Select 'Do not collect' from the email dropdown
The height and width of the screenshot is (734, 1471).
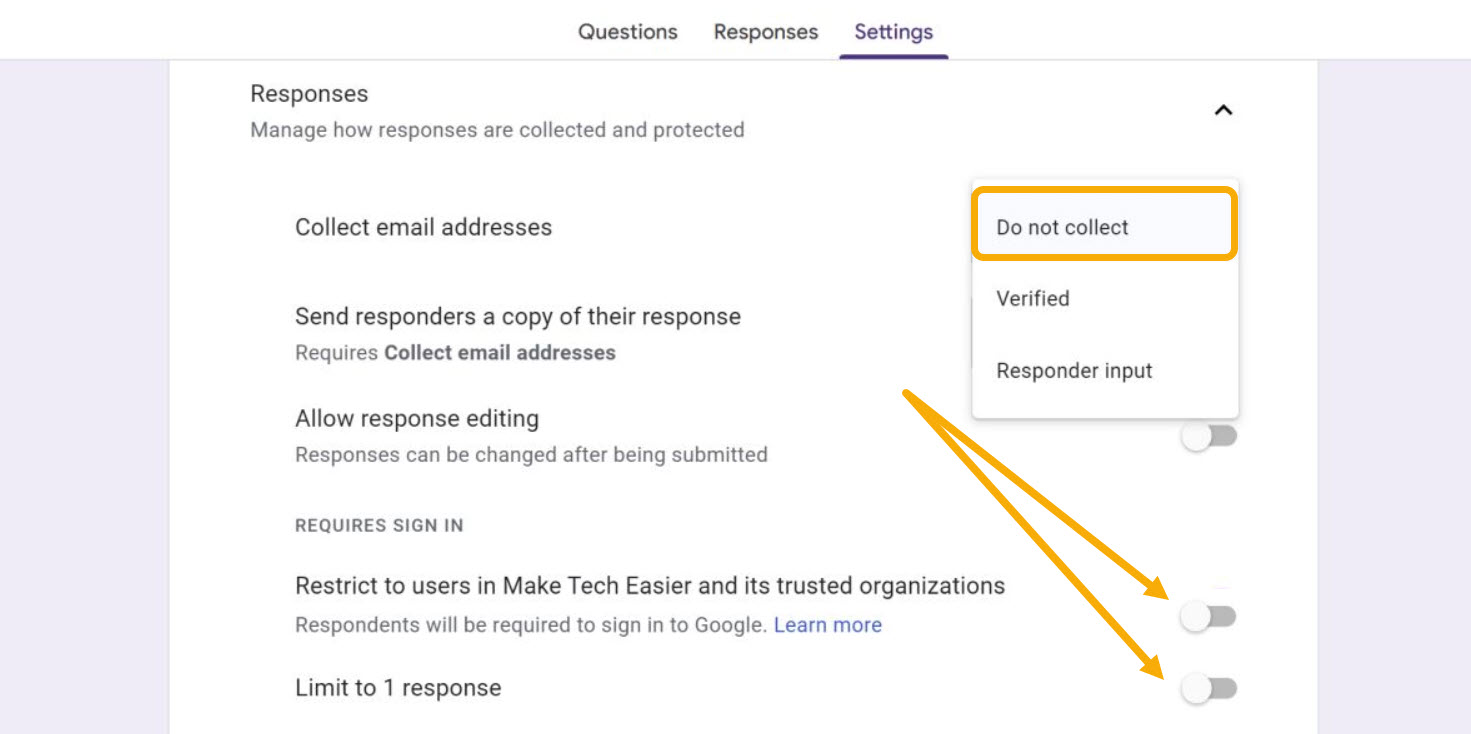(x=1062, y=226)
